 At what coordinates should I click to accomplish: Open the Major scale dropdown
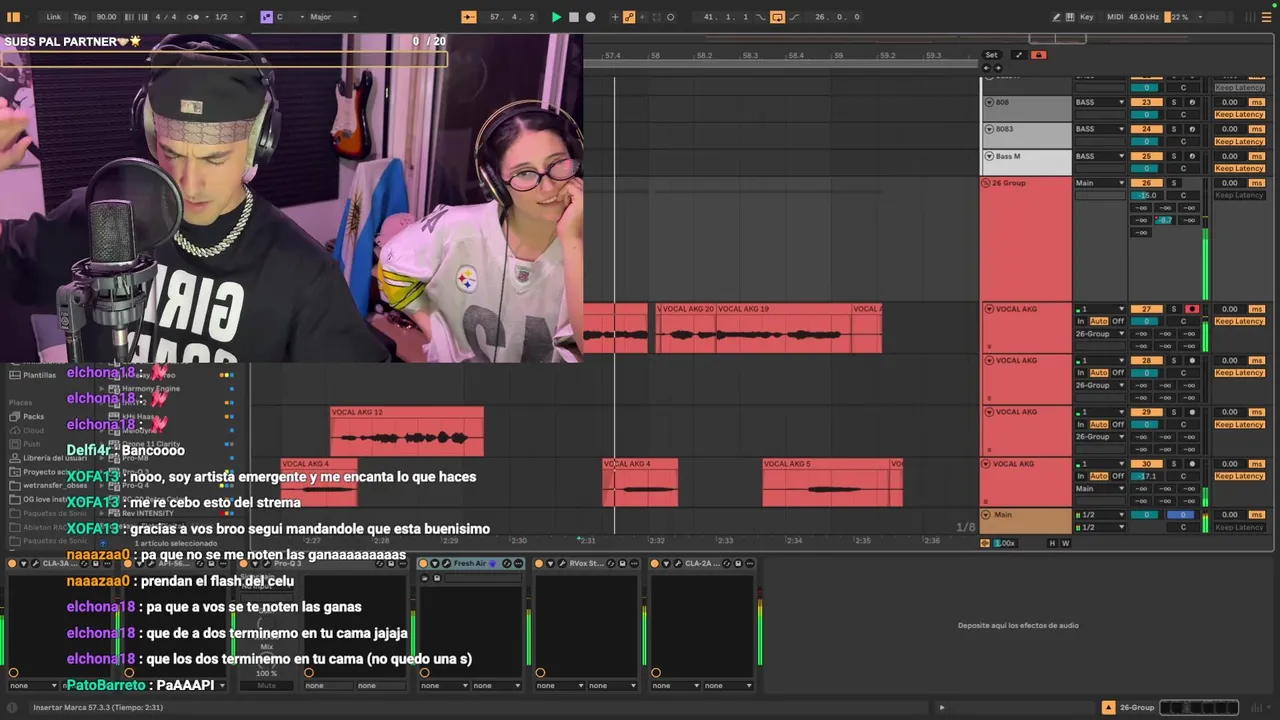332,17
